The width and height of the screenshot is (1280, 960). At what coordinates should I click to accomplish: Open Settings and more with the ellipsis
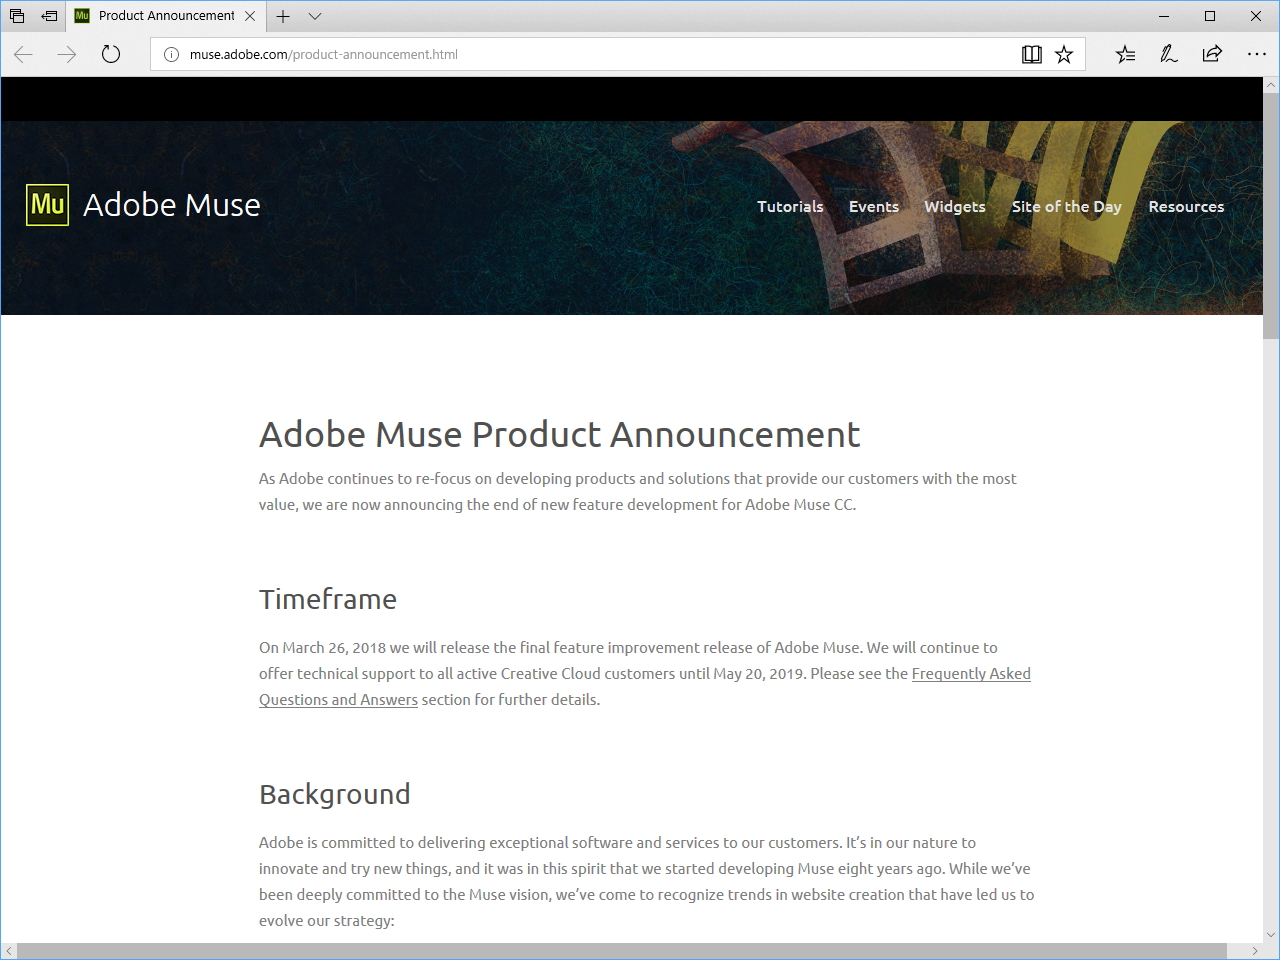1256,54
